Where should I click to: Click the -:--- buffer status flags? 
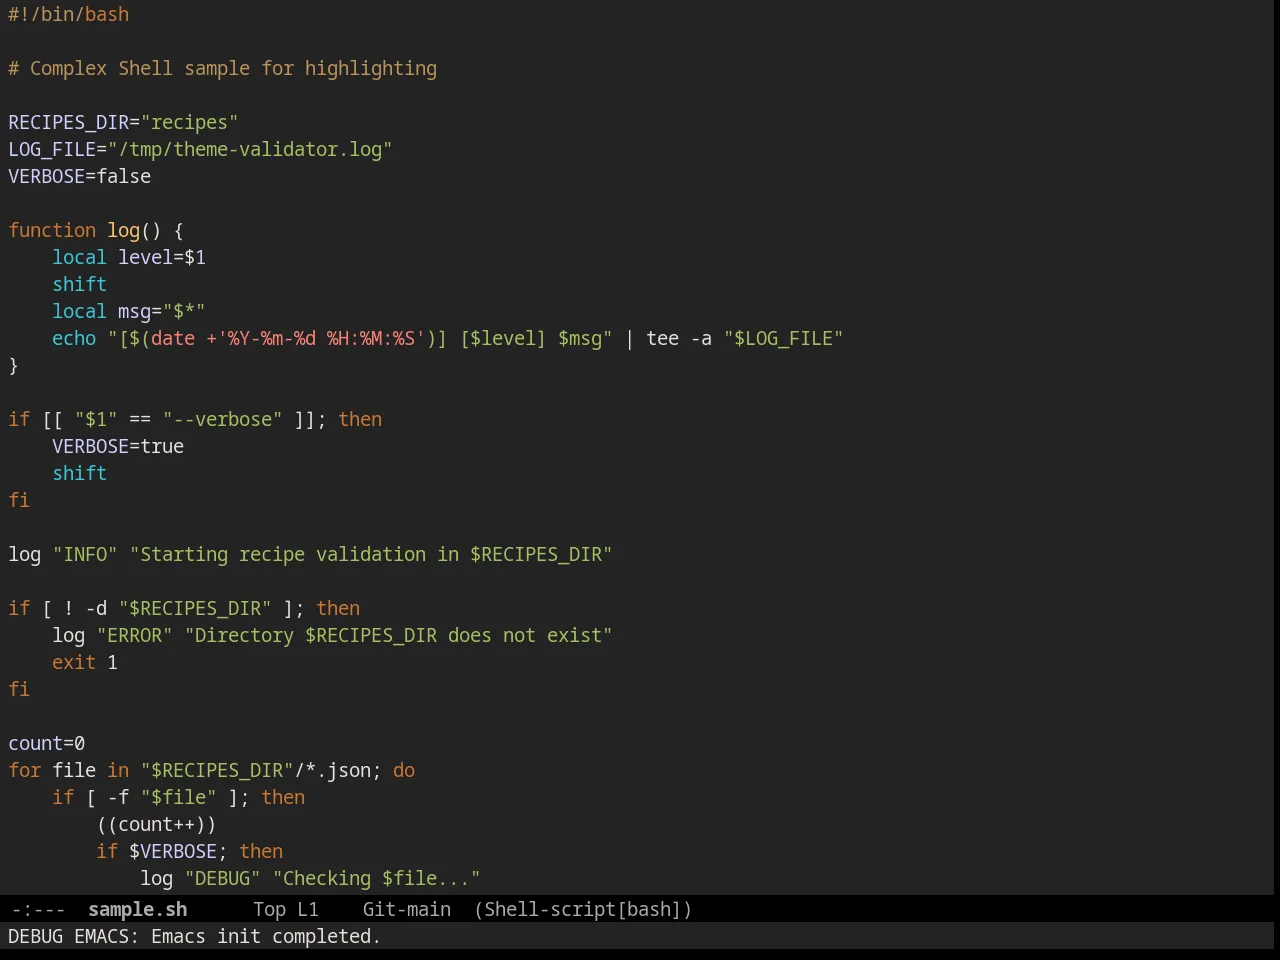(38, 909)
